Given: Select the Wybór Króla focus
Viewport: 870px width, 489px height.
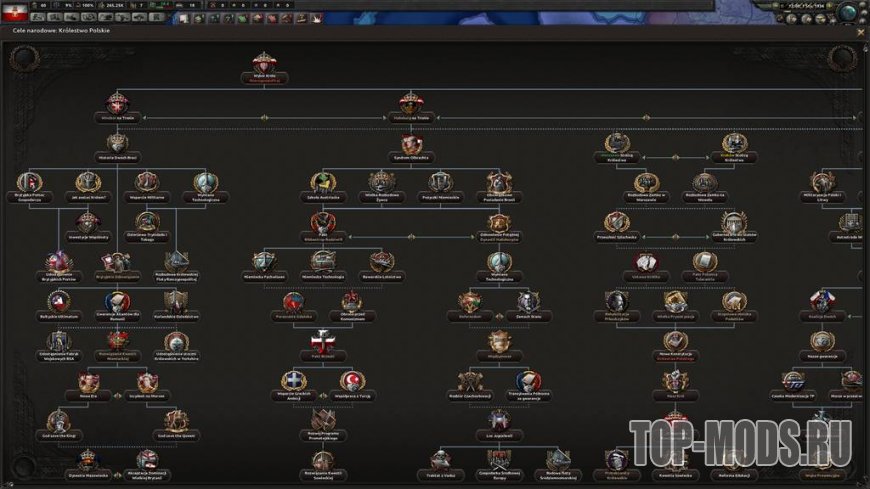Looking at the screenshot, I should [264, 63].
